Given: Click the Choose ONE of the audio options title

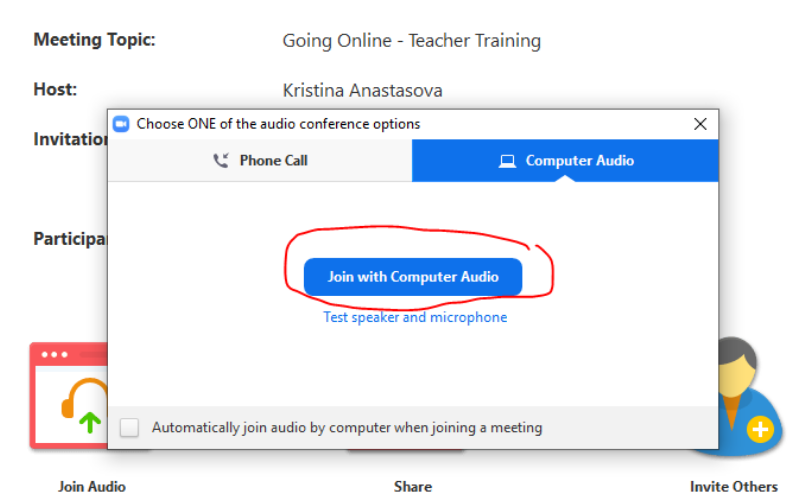Looking at the screenshot, I should (x=278, y=124).
